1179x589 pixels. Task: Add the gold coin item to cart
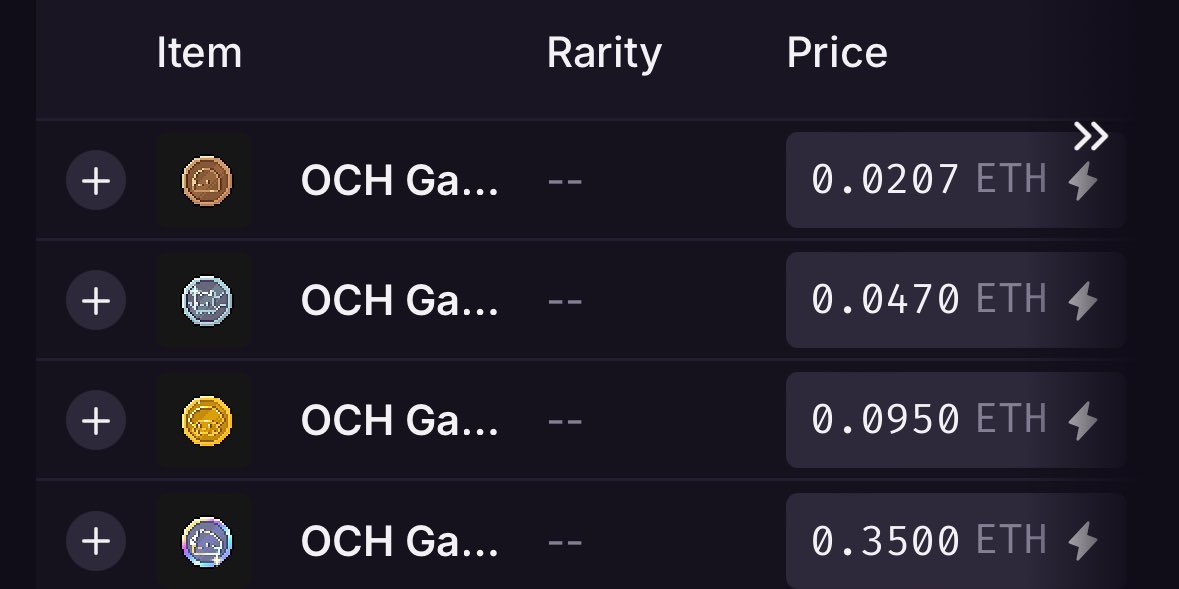click(x=95, y=420)
